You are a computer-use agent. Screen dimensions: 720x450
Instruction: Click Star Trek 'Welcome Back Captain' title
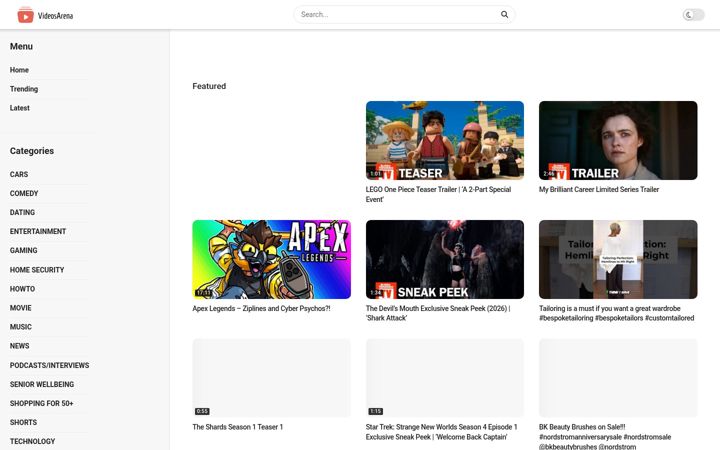point(441,432)
